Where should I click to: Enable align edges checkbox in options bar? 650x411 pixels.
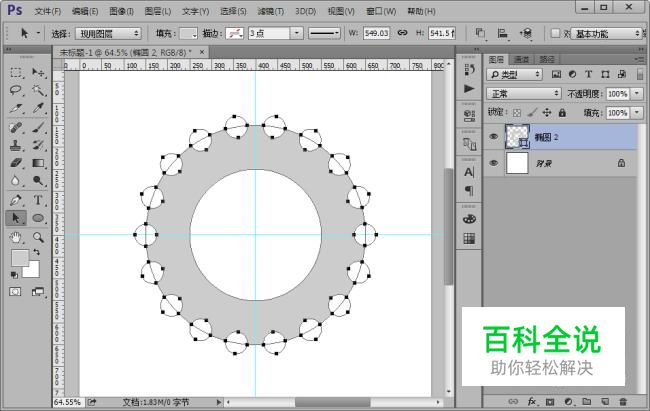555,33
